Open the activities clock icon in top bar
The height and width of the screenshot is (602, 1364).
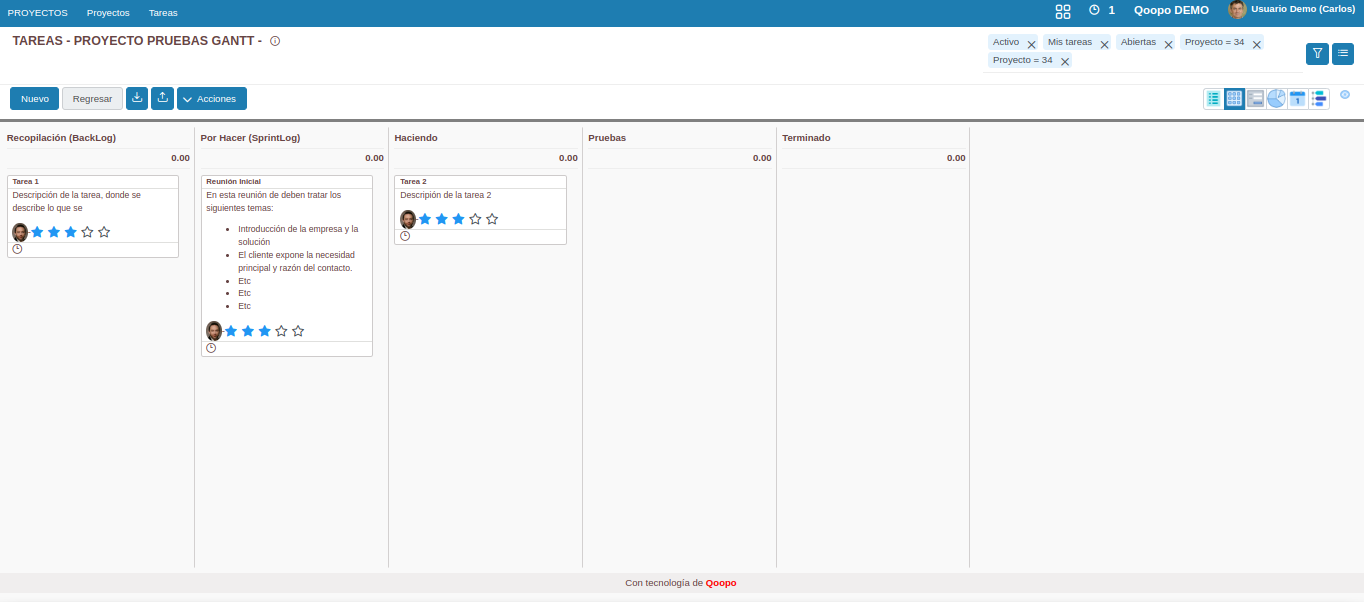(x=1094, y=10)
